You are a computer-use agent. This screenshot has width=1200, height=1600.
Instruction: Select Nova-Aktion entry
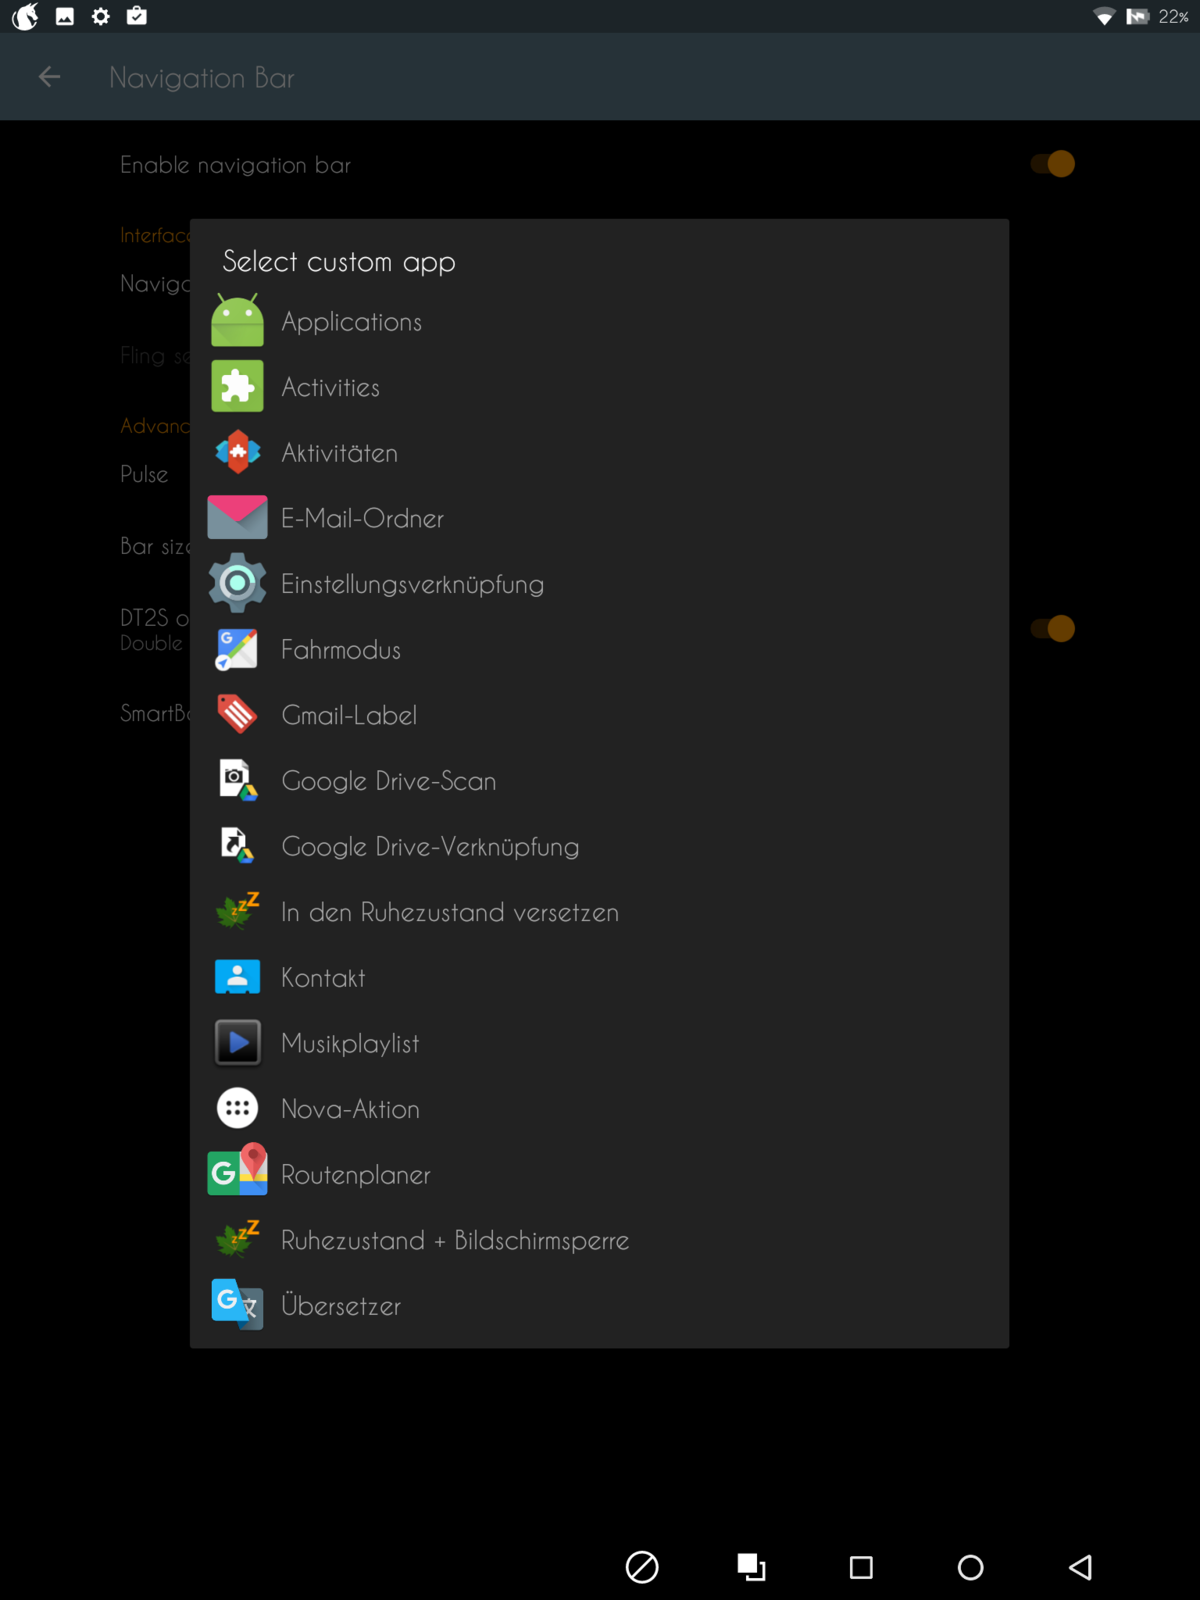(x=350, y=1109)
